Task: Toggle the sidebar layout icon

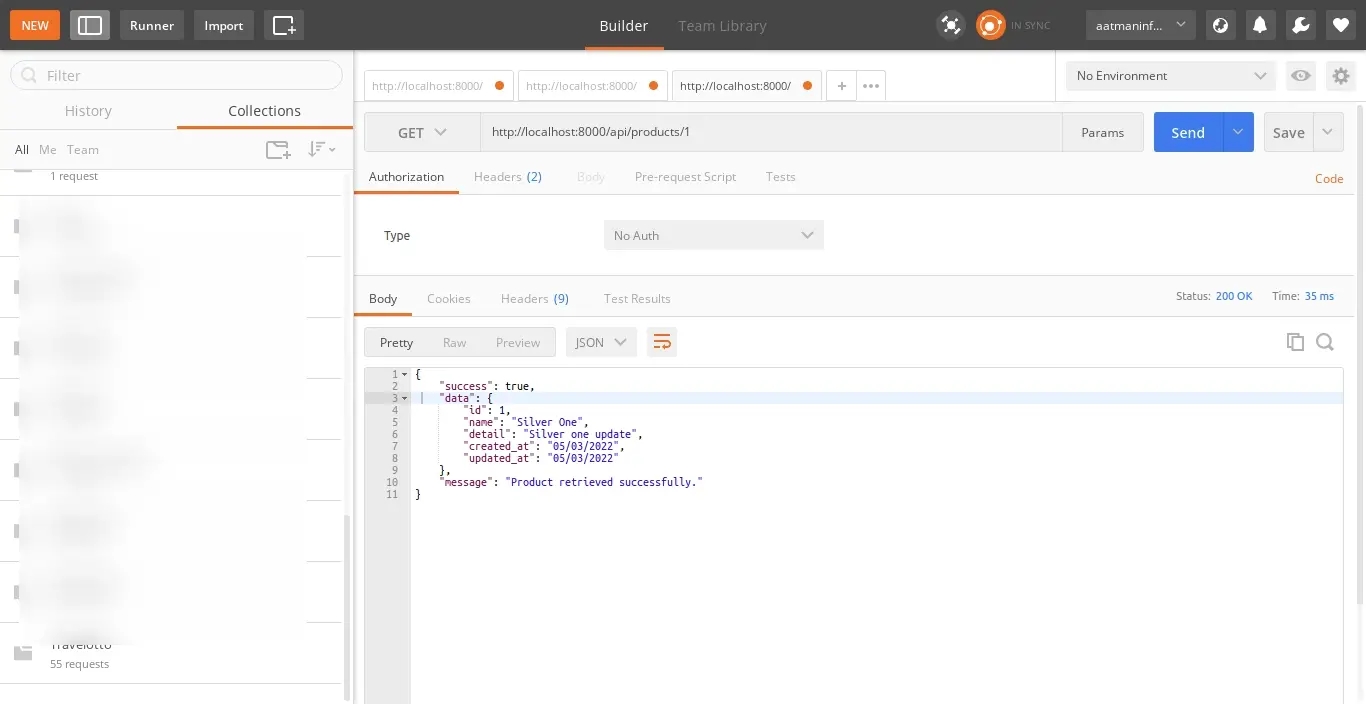Action: [90, 25]
